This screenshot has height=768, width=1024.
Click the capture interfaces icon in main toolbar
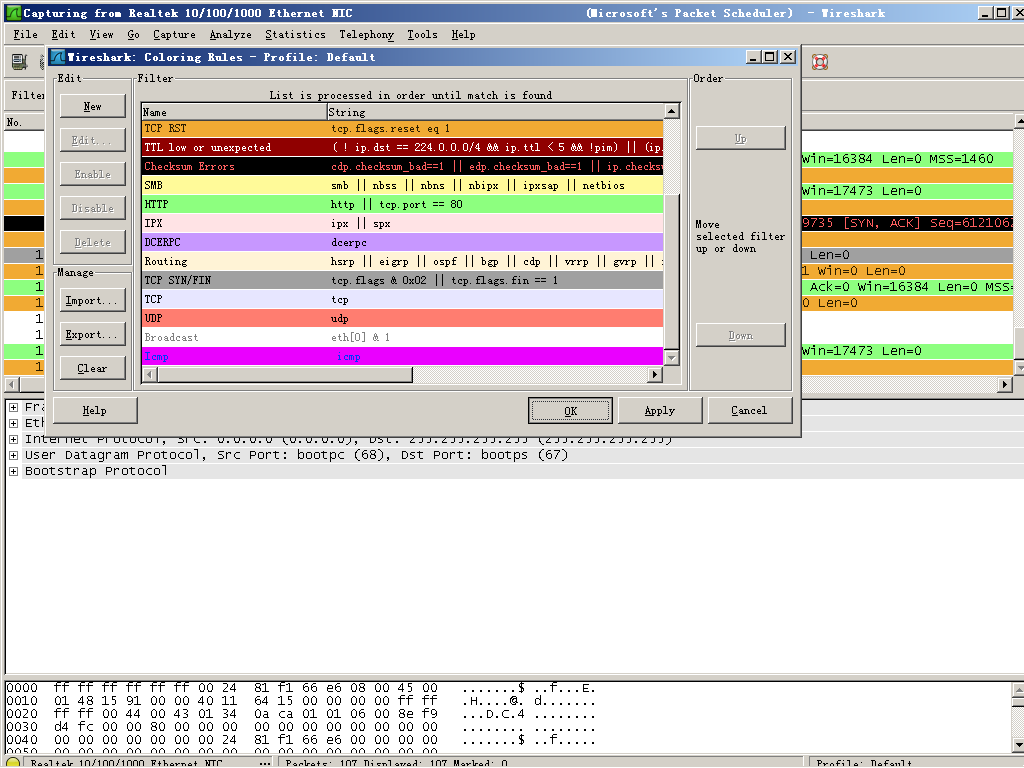coord(20,61)
